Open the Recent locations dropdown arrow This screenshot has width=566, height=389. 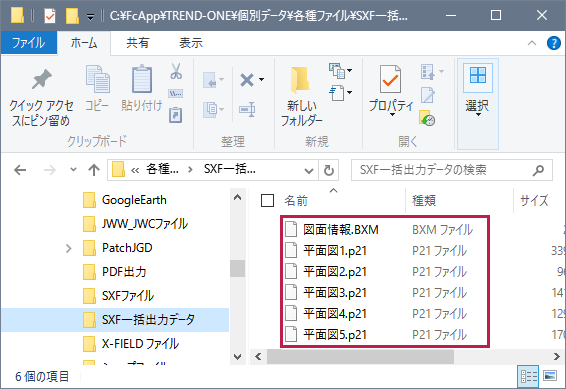[73, 170]
